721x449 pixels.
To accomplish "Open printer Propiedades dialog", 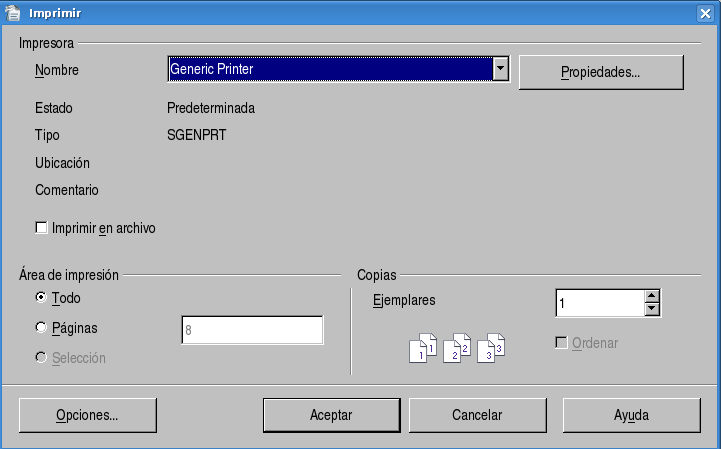I will point(600,72).
